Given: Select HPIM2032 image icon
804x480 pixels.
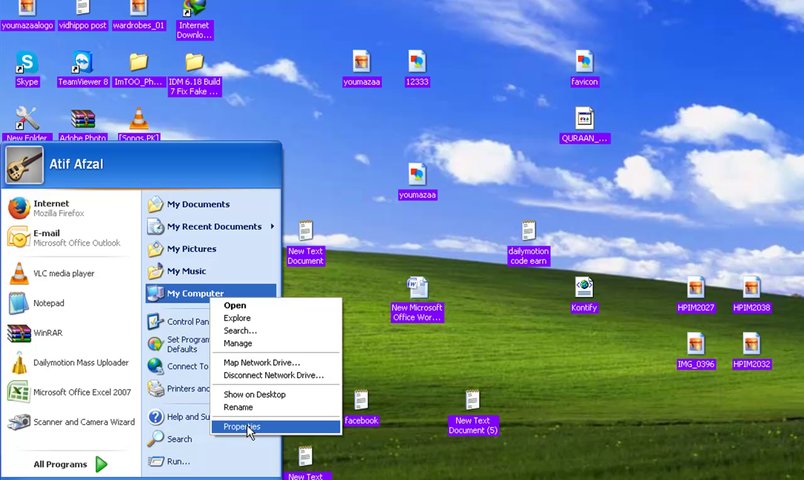Looking at the screenshot, I should point(752,344).
